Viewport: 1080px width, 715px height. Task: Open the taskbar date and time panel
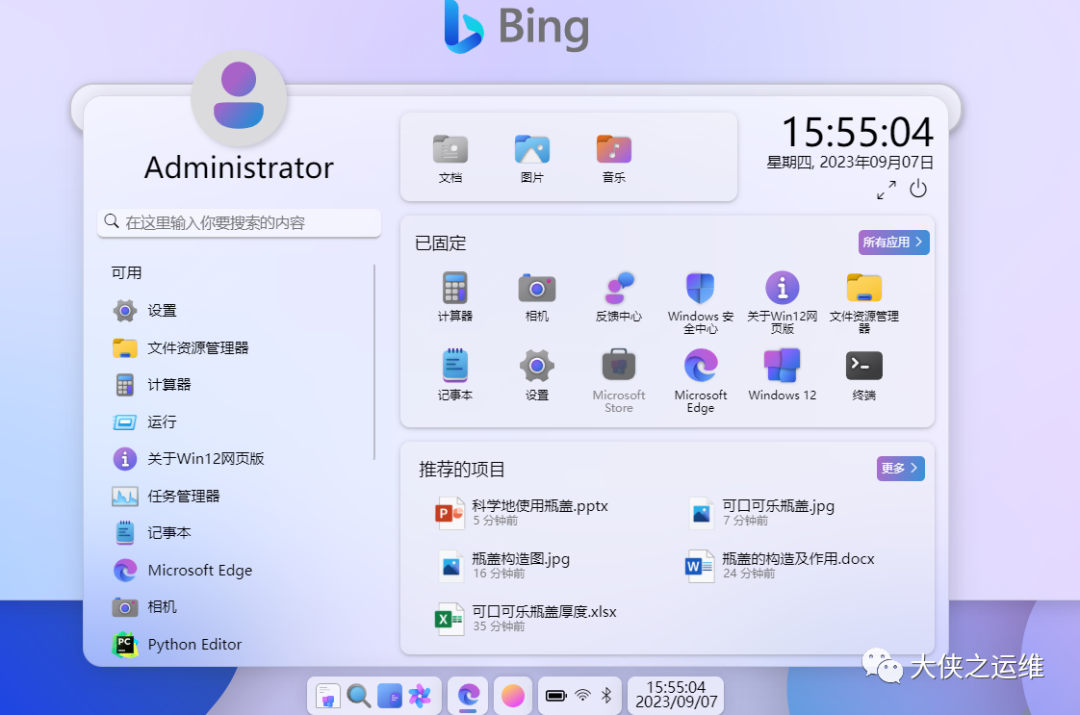tap(676, 694)
